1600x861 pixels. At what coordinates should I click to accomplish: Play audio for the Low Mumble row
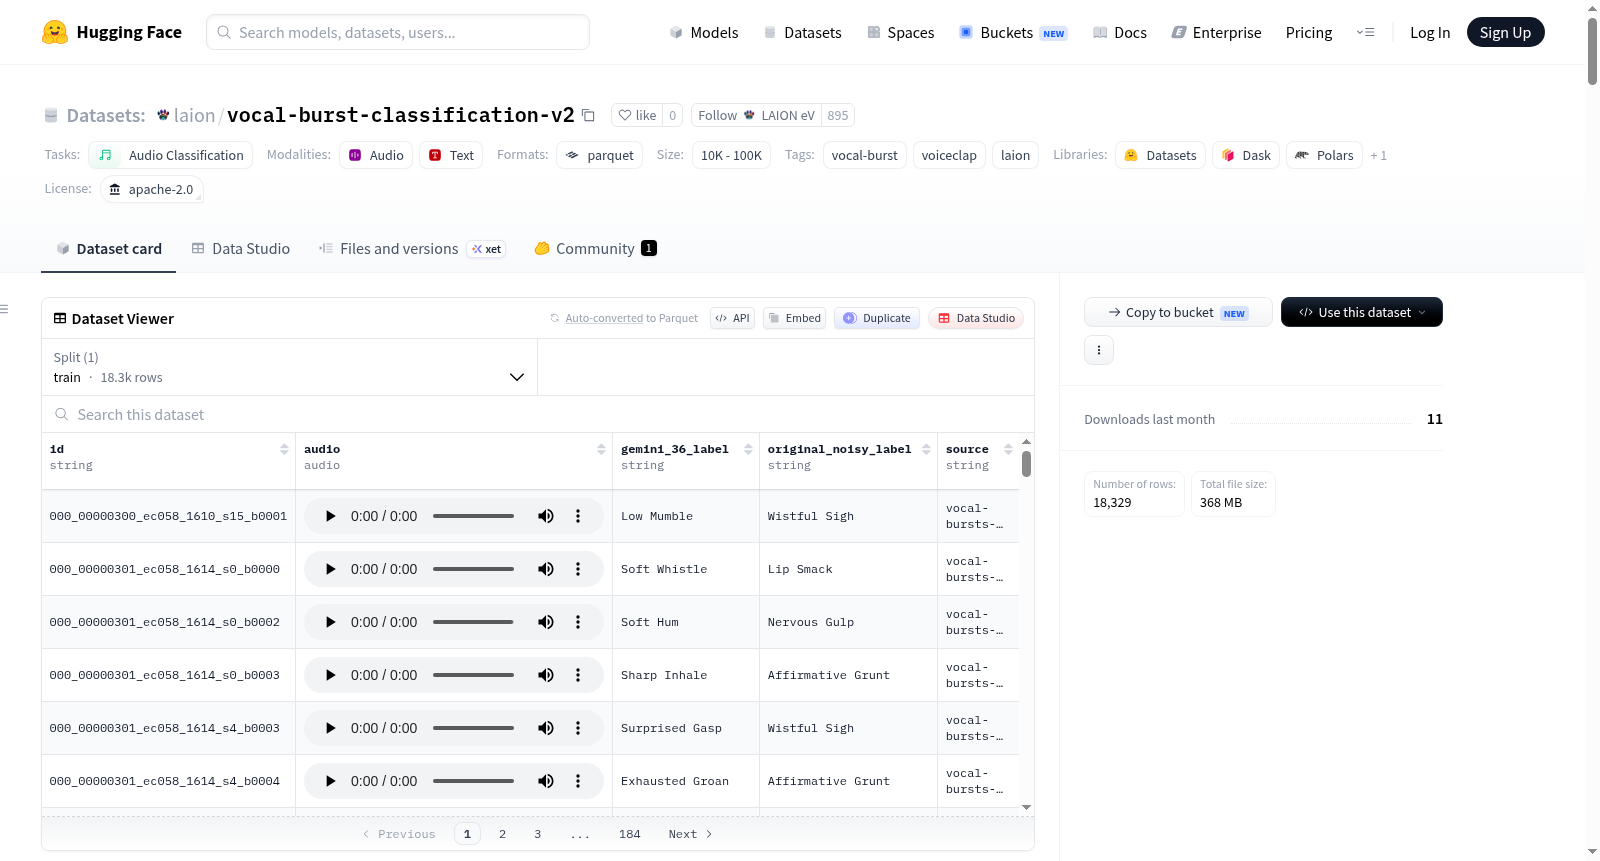[331, 516]
